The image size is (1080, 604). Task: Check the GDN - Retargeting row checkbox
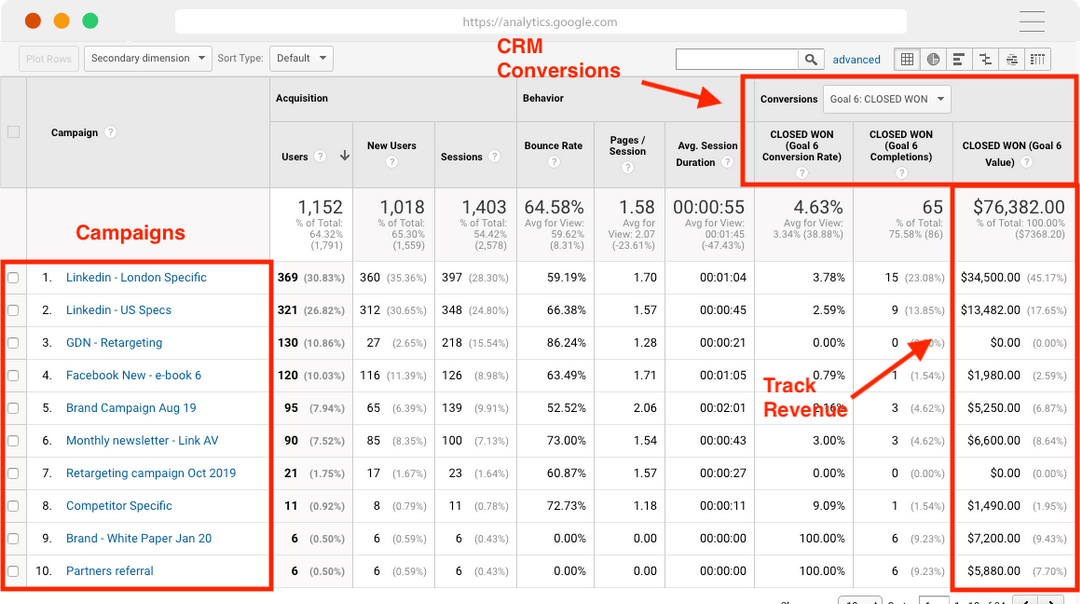[13, 343]
